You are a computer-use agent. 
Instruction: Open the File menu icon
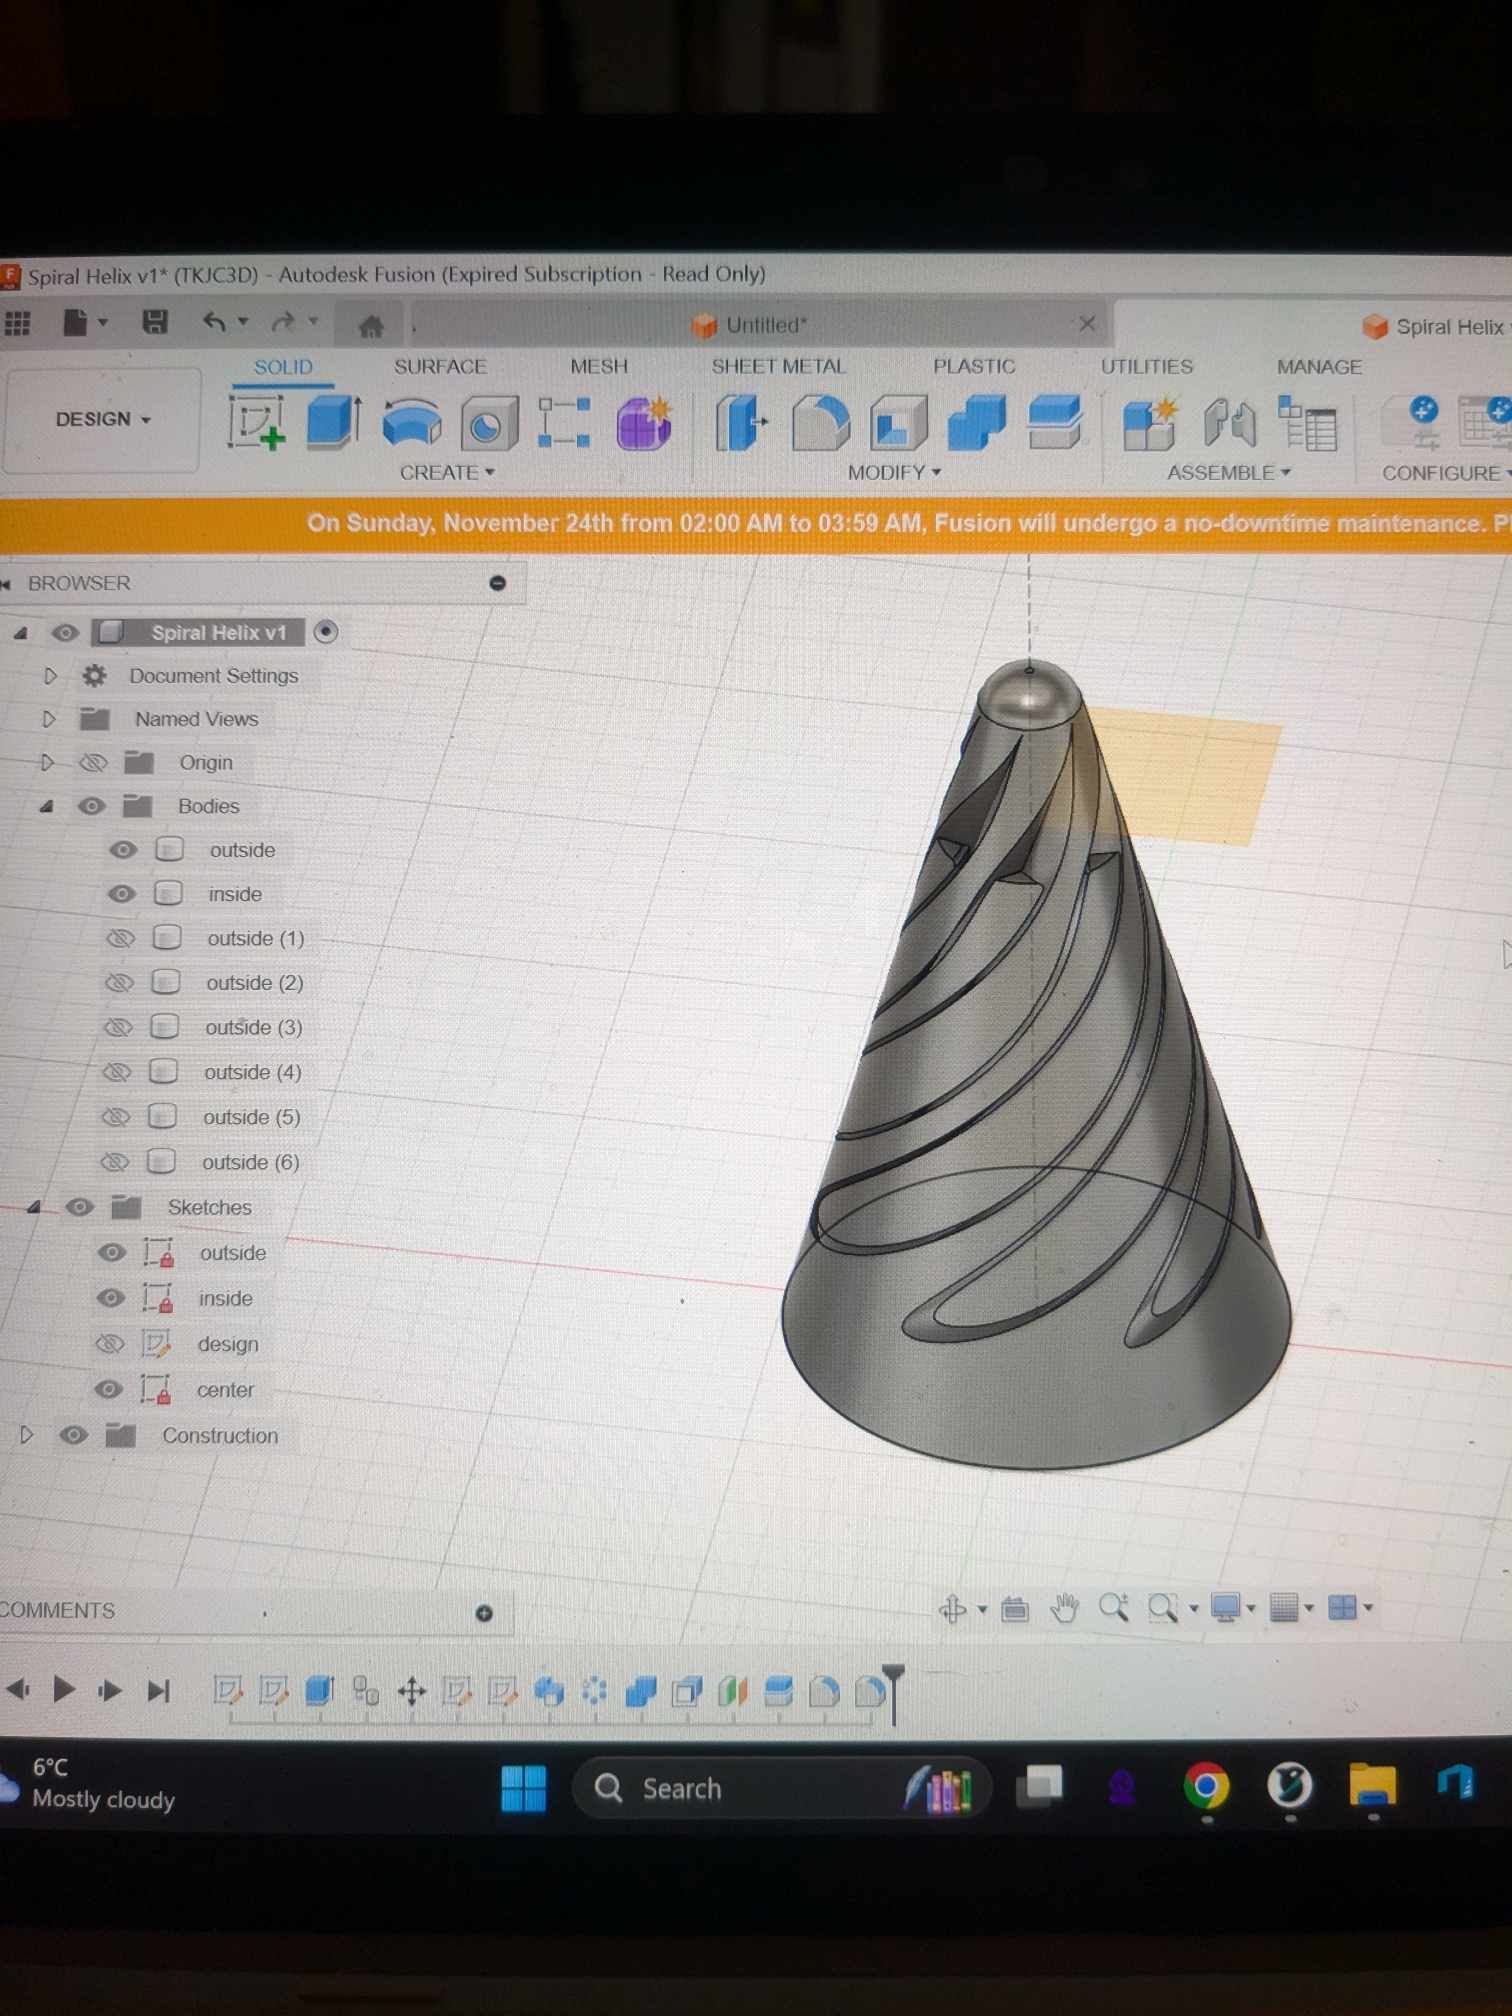point(76,322)
